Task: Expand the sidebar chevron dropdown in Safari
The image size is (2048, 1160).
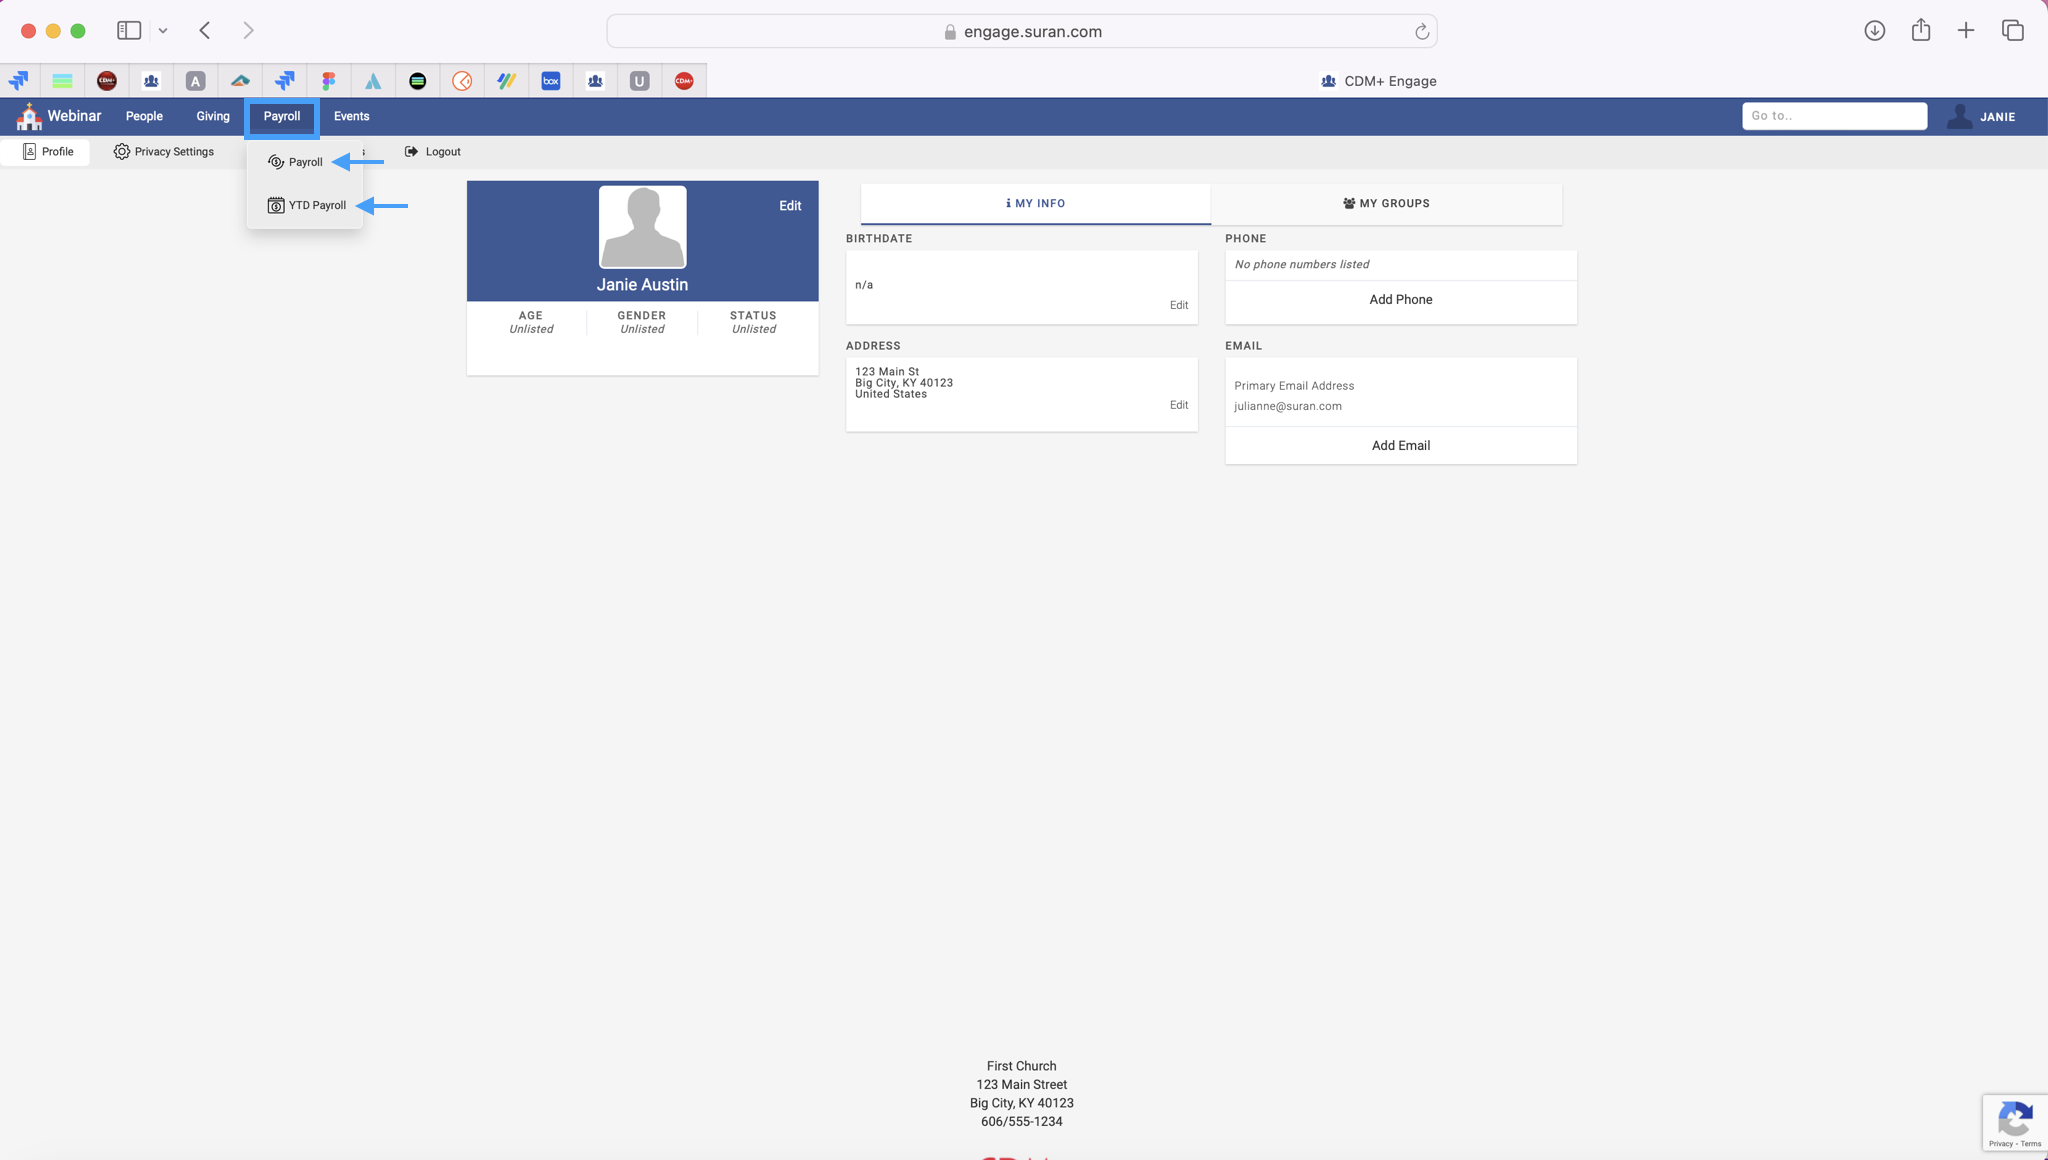Action: 163,31
